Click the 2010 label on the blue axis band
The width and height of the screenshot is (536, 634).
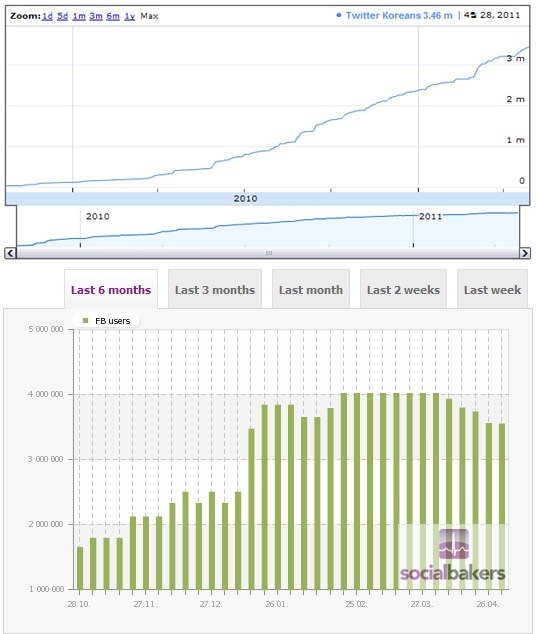[x=245, y=199]
